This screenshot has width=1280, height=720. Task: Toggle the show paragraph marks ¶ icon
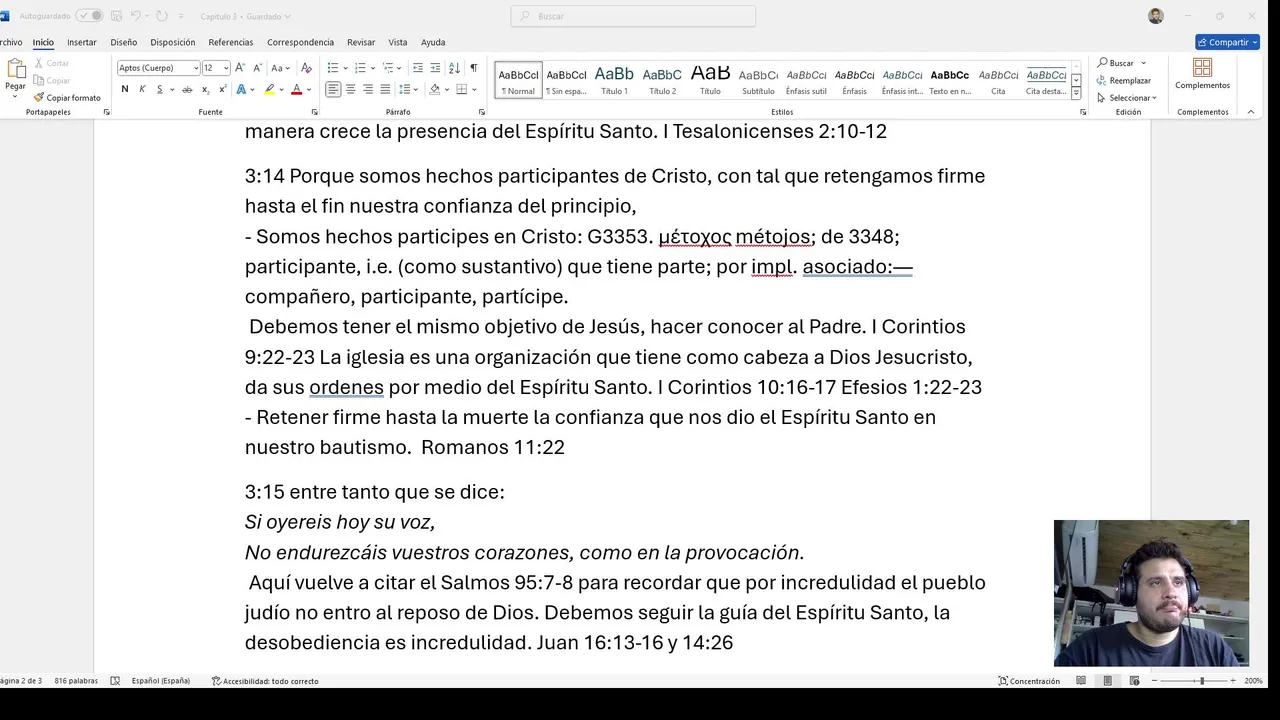point(473,68)
